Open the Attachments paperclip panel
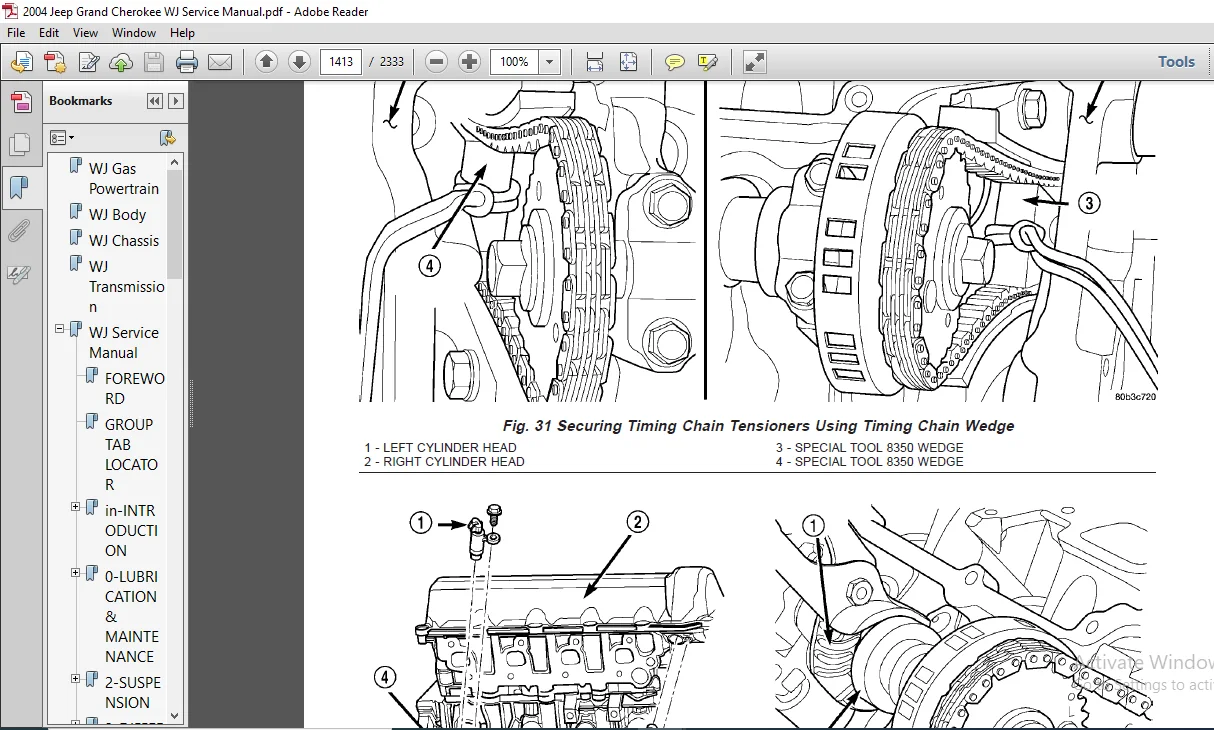 [20, 231]
